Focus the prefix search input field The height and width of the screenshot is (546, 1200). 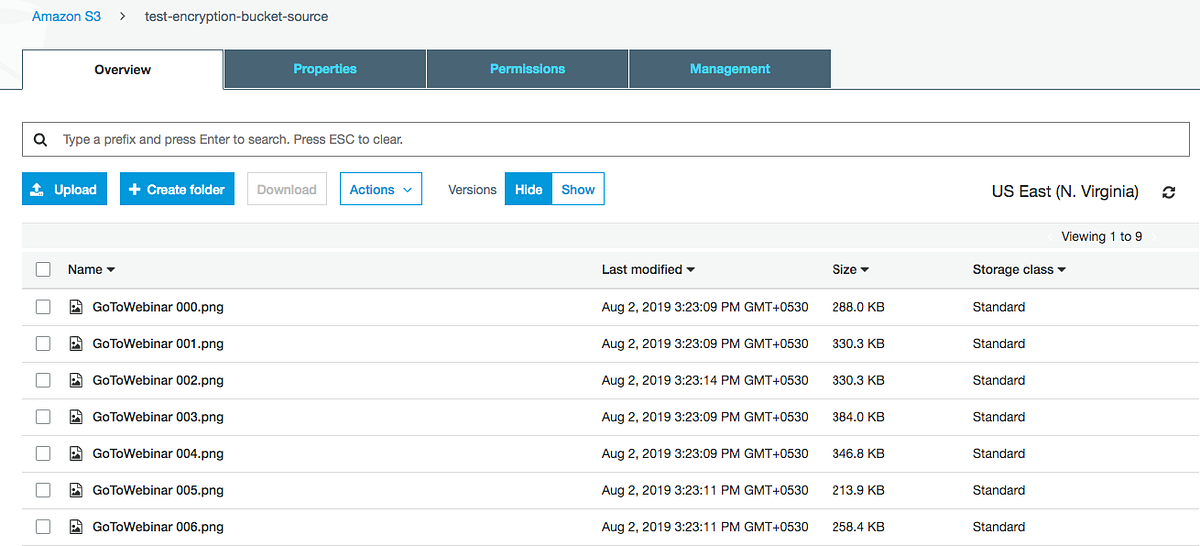coord(606,140)
